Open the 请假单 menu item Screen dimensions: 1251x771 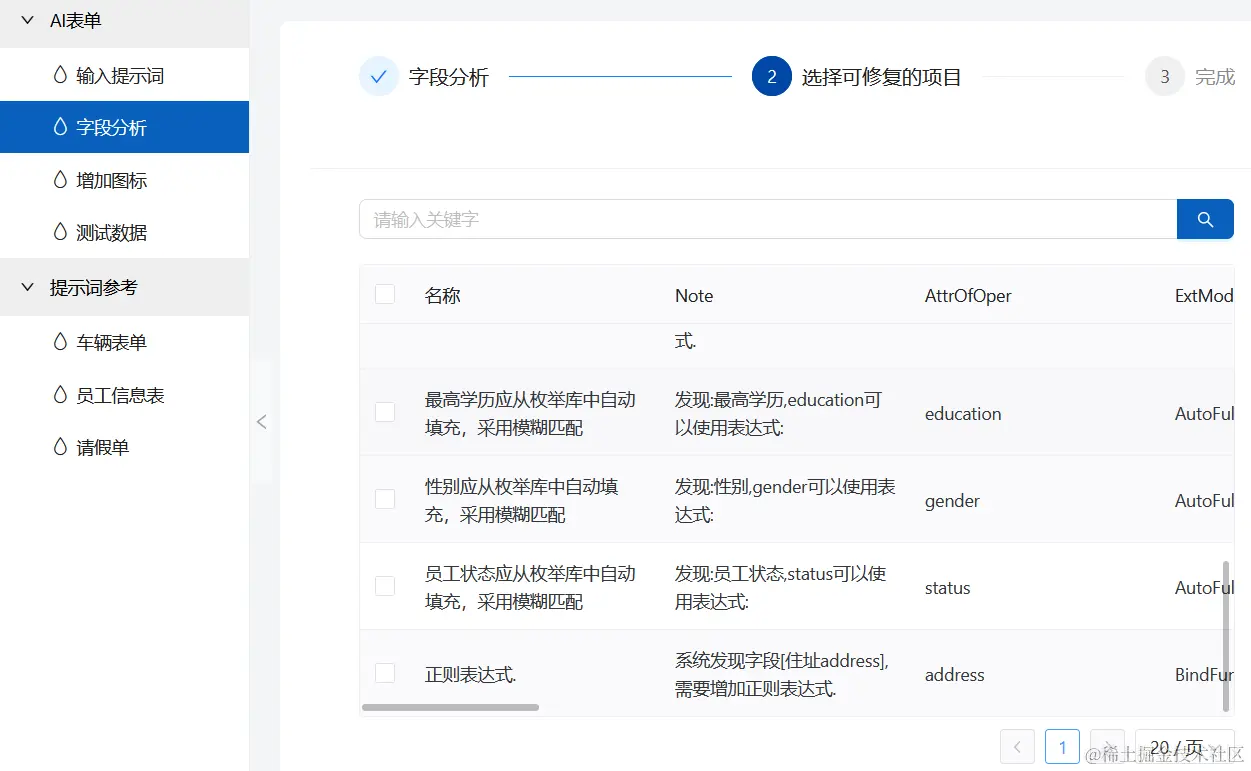click(x=124, y=447)
